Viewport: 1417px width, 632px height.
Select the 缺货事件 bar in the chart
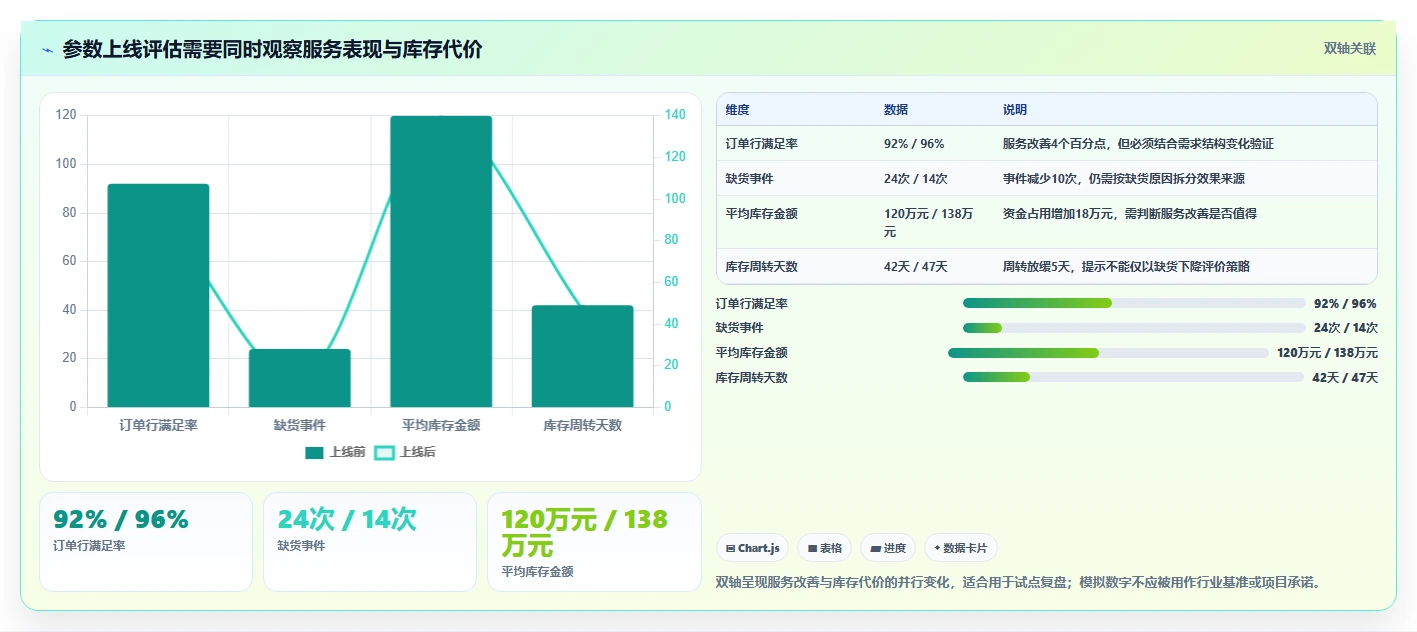point(300,378)
